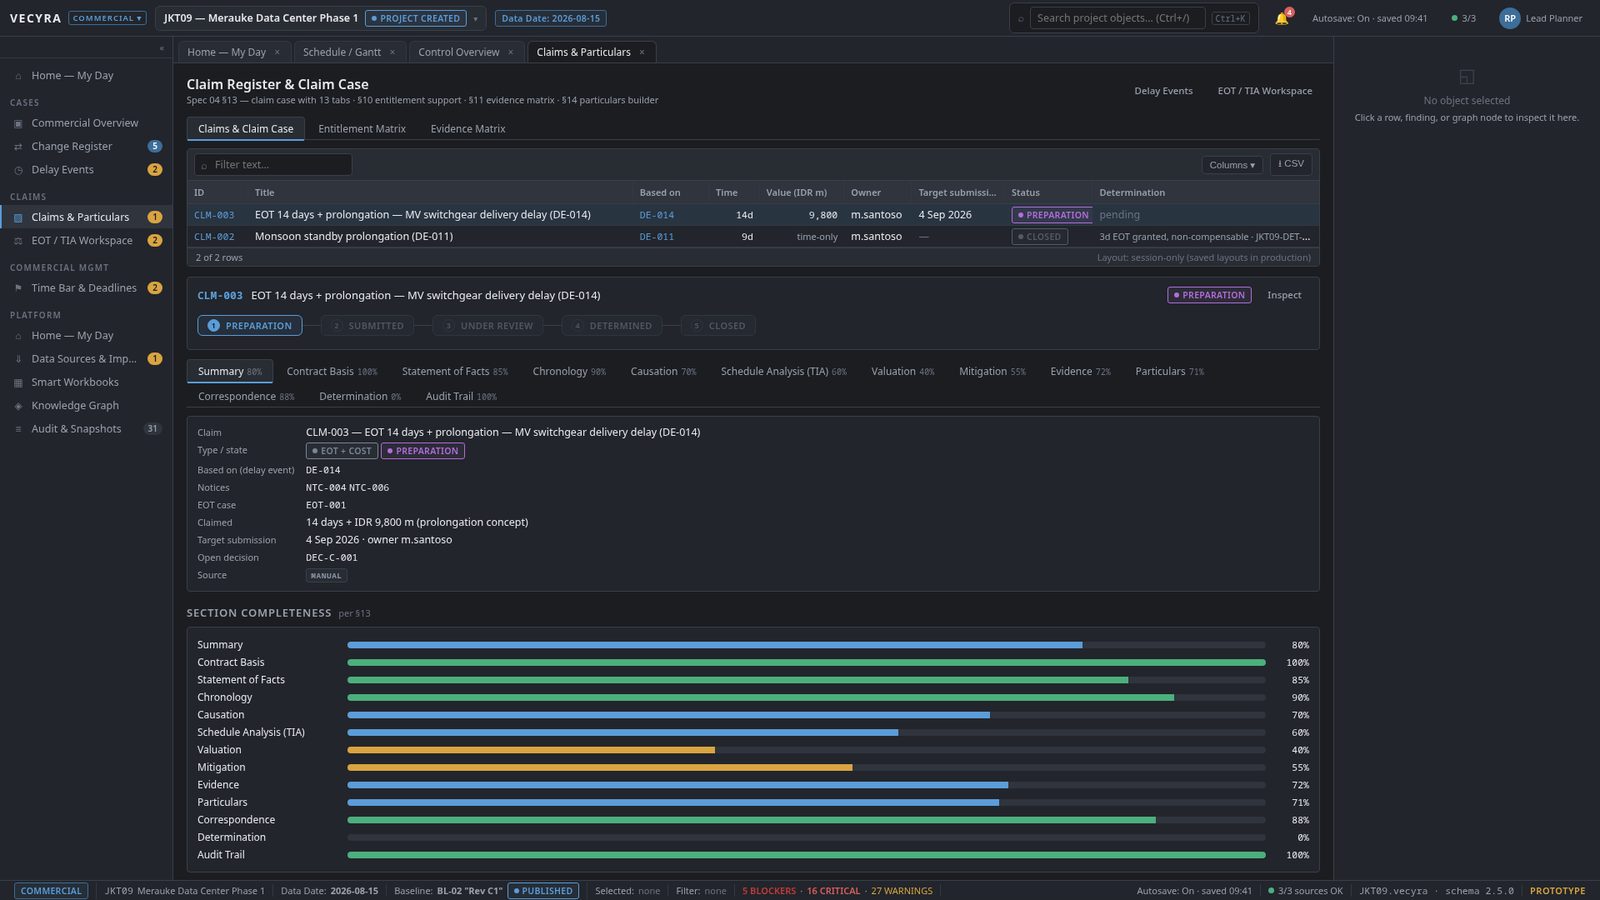Viewport: 1600px width, 900px height.
Task: Click the Mitigation 55% completeness bar
Action: coord(806,768)
